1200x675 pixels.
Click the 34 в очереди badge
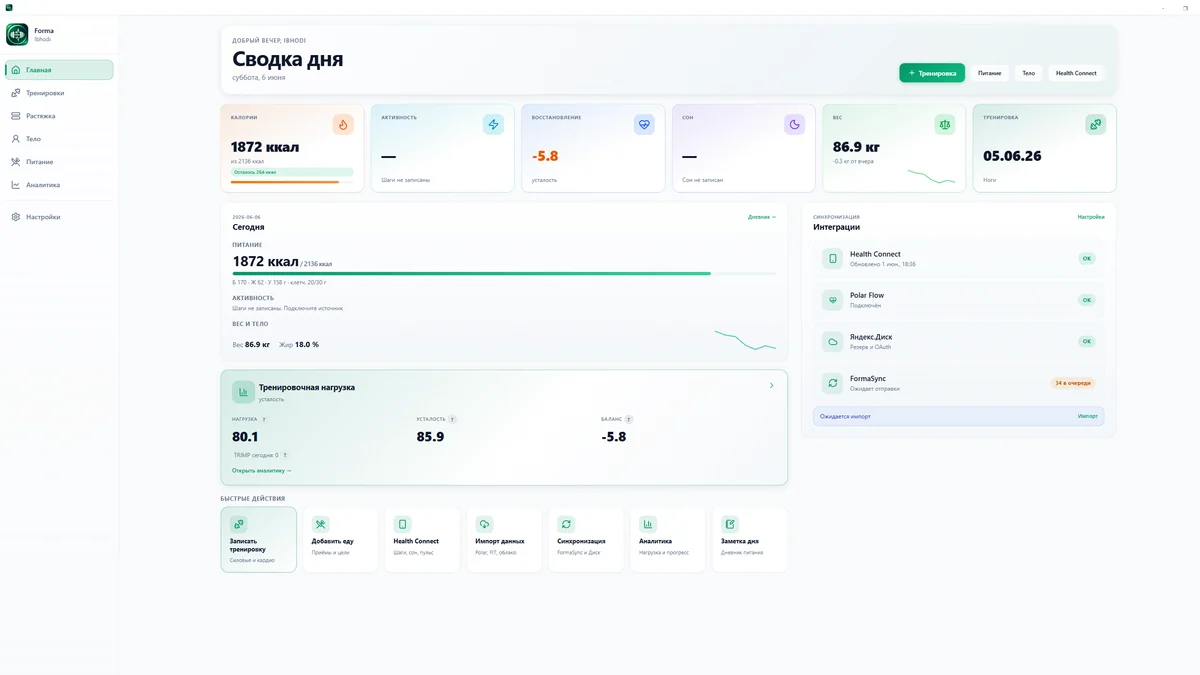[1073, 383]
